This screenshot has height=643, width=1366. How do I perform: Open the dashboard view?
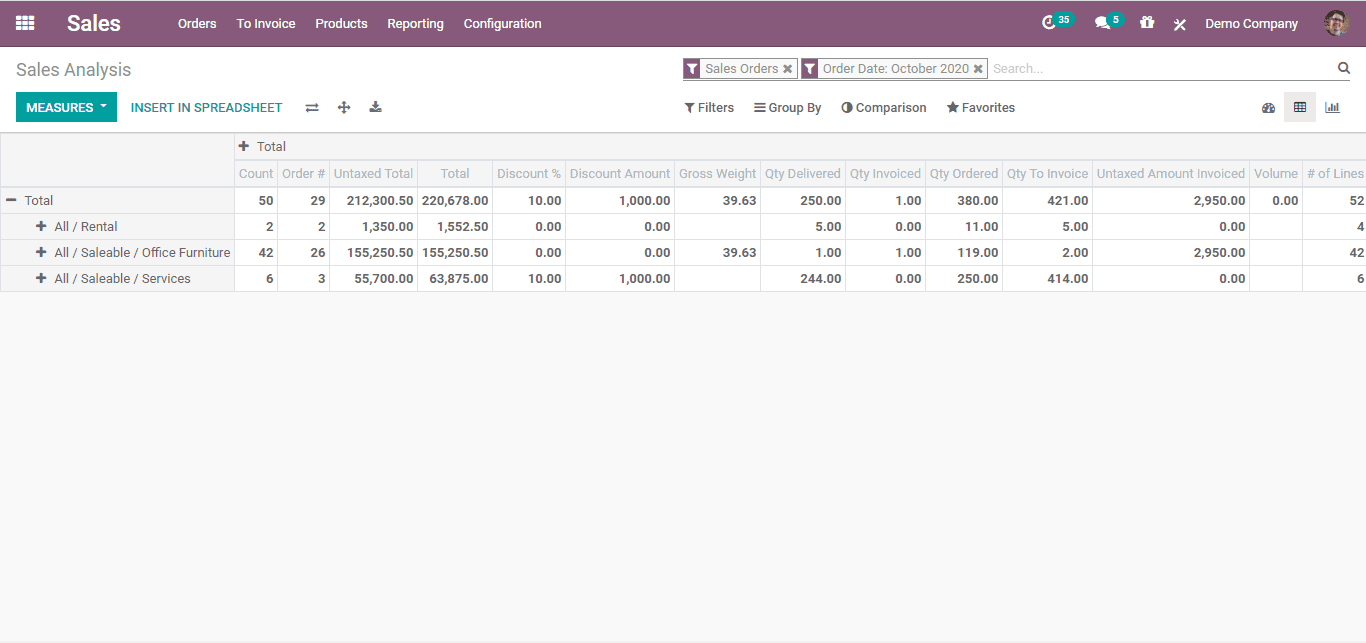coord(1268,107)
